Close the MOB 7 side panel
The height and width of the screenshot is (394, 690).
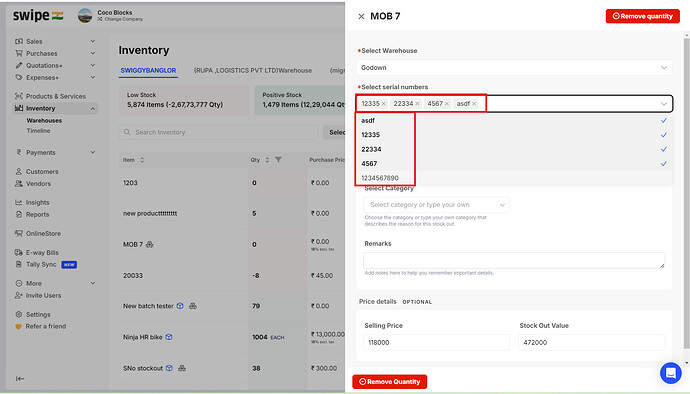pos(361,16)
